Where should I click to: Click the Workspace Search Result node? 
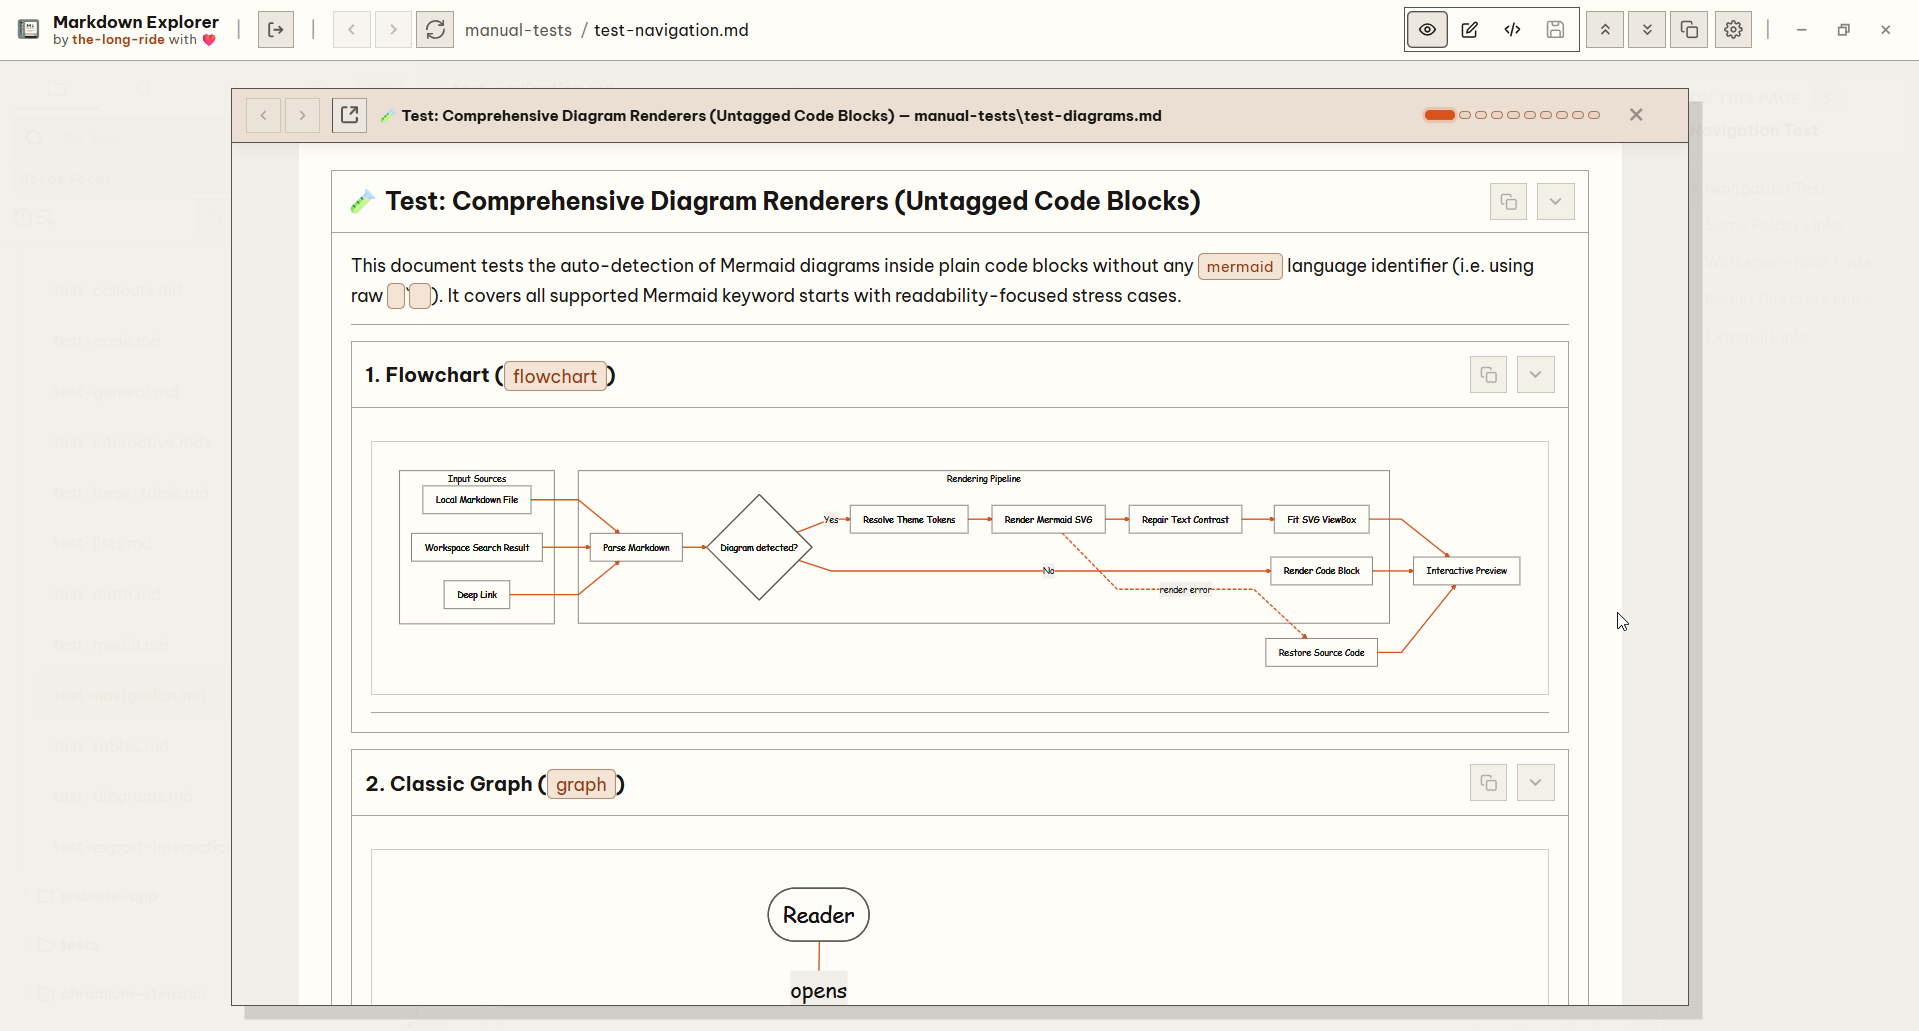pos(477,548)
